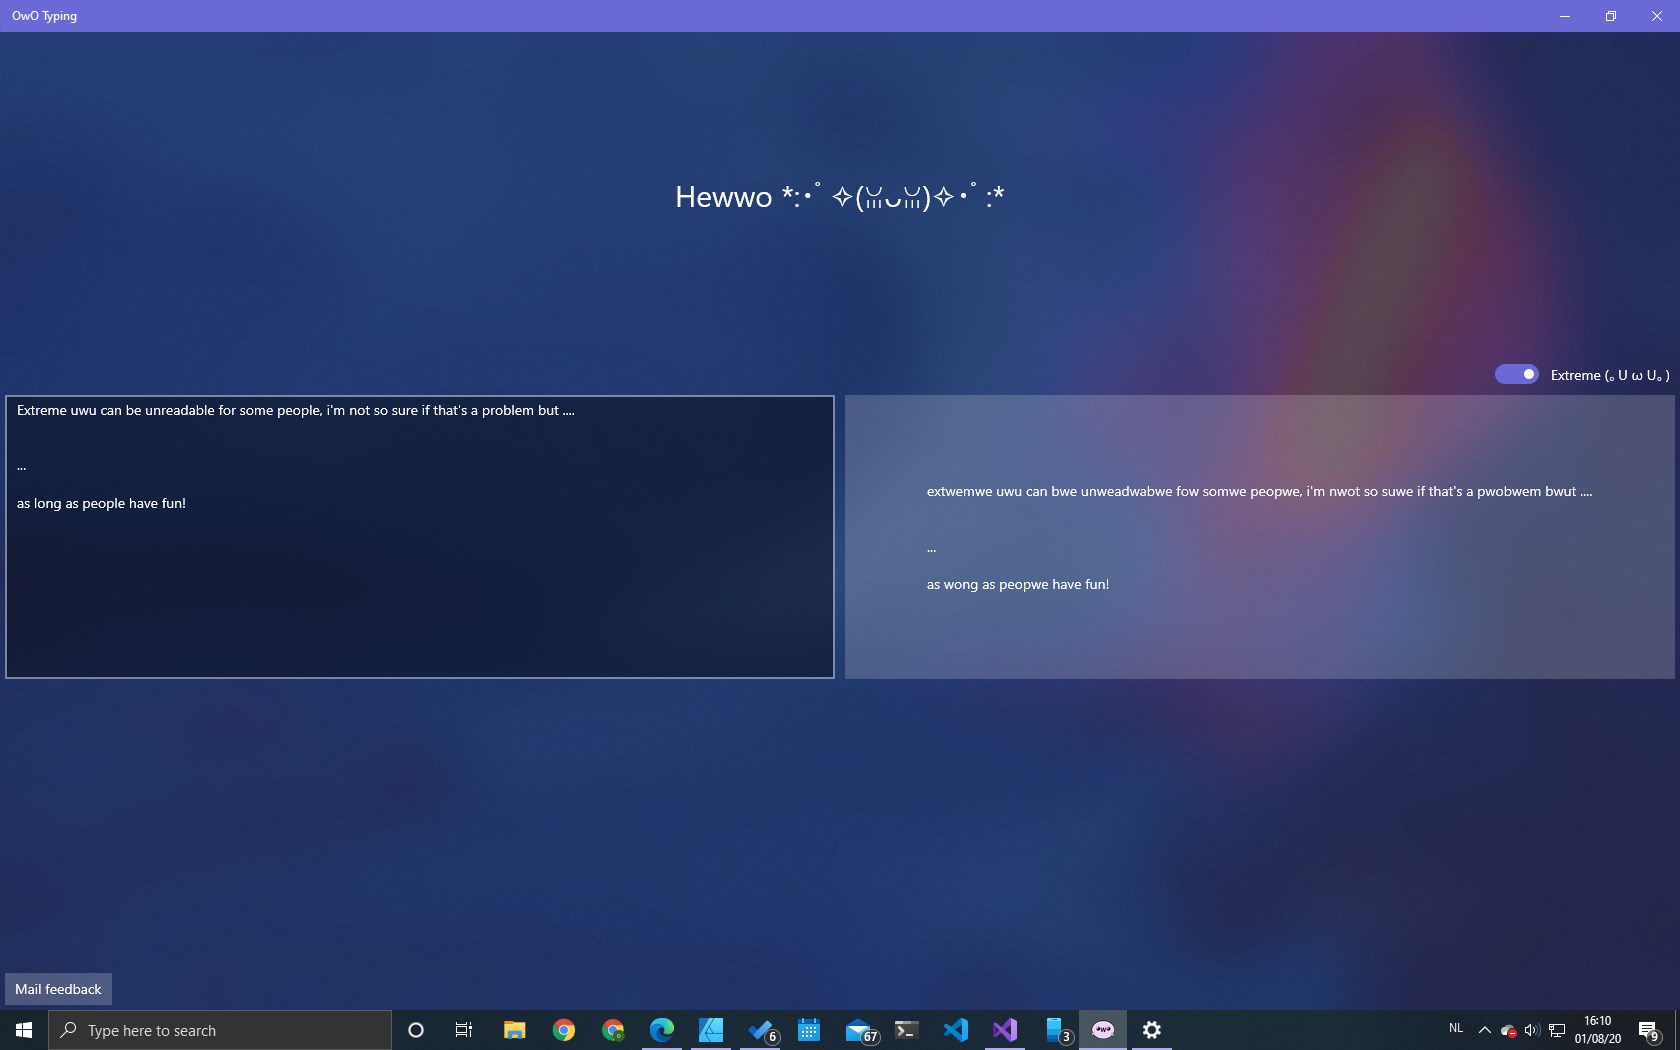Screen dimensions: 1680x1050
Task: Minimize the OwO Typing window
Action: click(x=1565, y=16)
